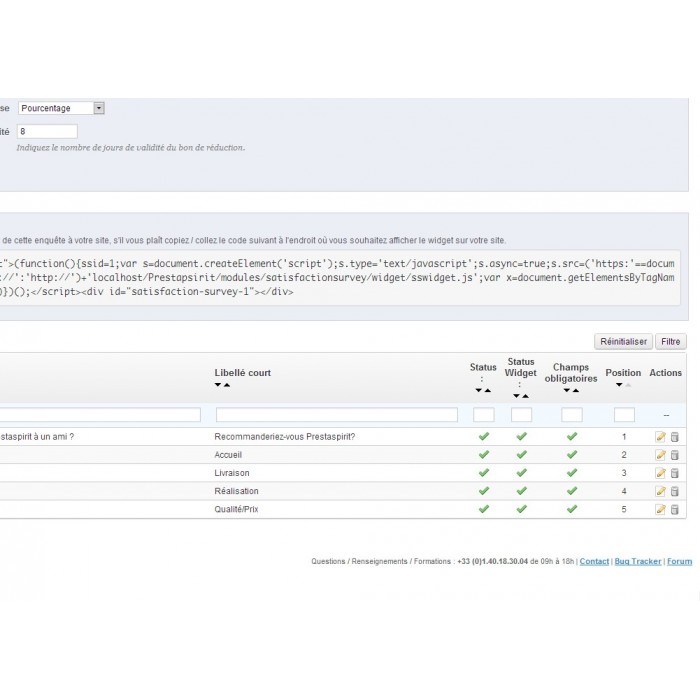Image resolution: width=700 pixels, height=700 pixels.
Task: Toggle Status Widget checkmark for Qualité/Prix row
Action: pos(521,509)
